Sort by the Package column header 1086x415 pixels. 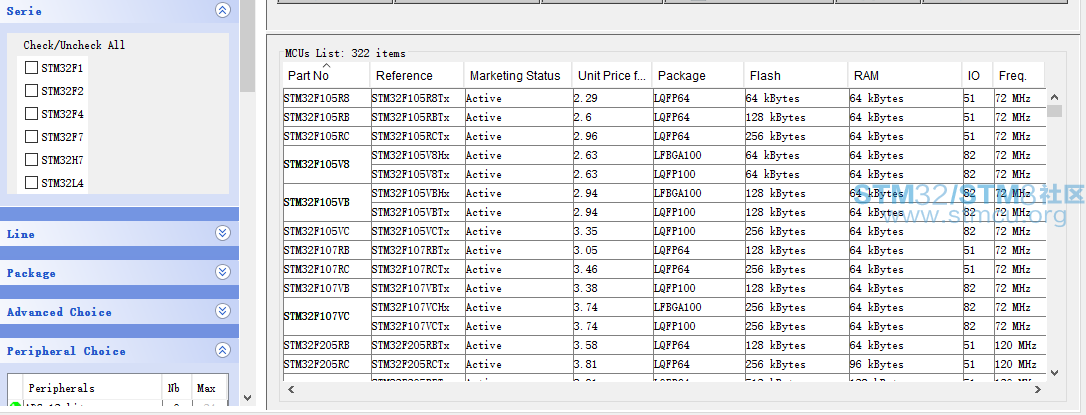click(x=698, y=75)
